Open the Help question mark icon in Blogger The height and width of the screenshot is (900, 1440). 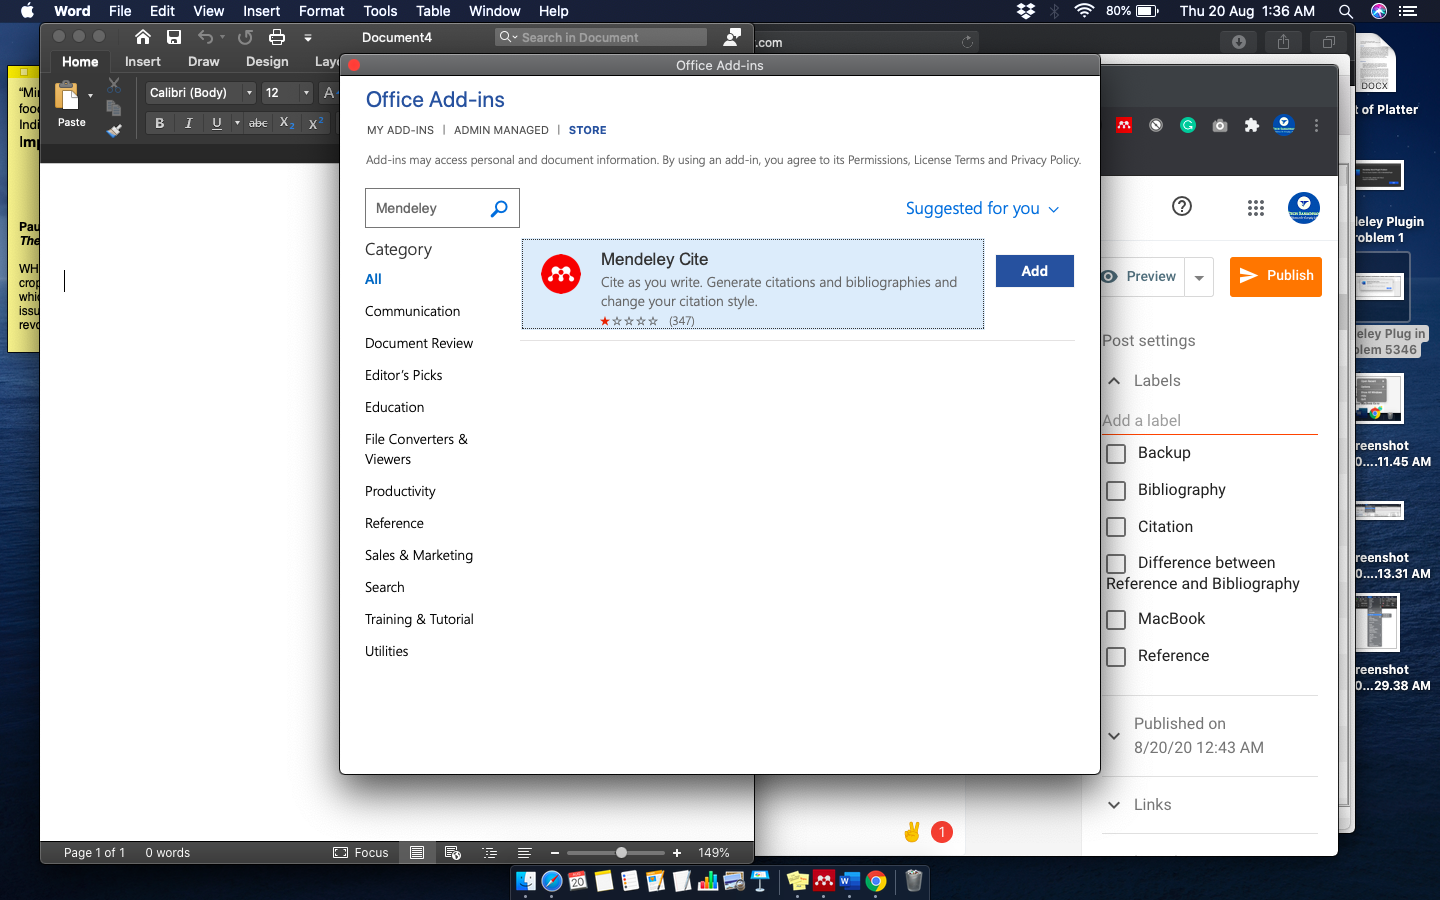click(x=1182, y=206)
